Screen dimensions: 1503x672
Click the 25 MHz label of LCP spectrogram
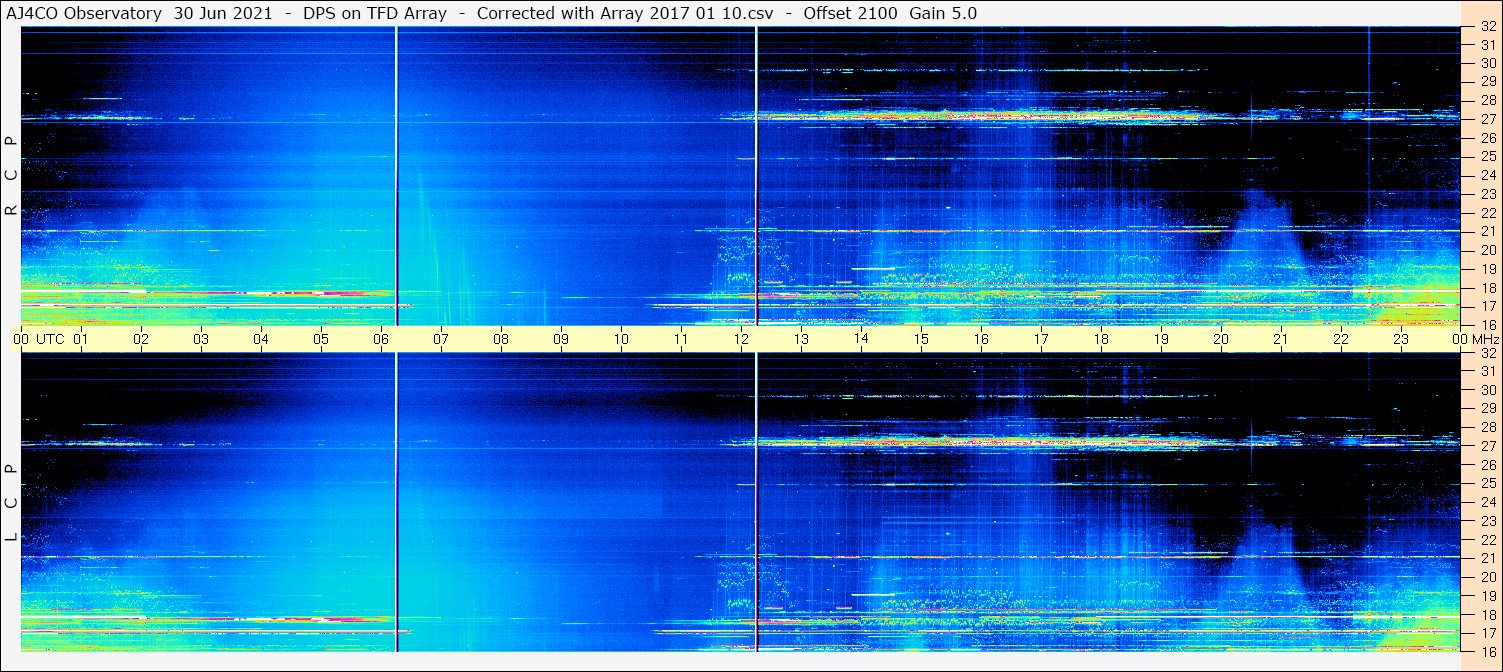click(x=1487, y=484)
